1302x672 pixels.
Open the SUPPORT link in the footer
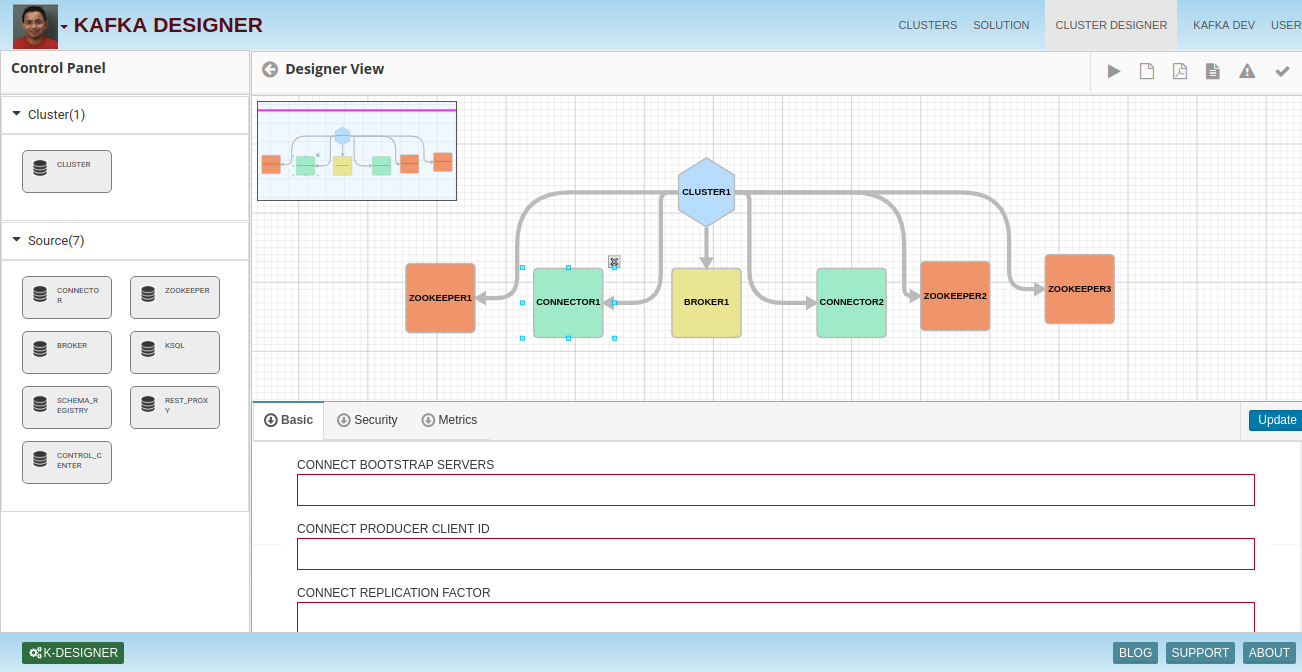1199,653
